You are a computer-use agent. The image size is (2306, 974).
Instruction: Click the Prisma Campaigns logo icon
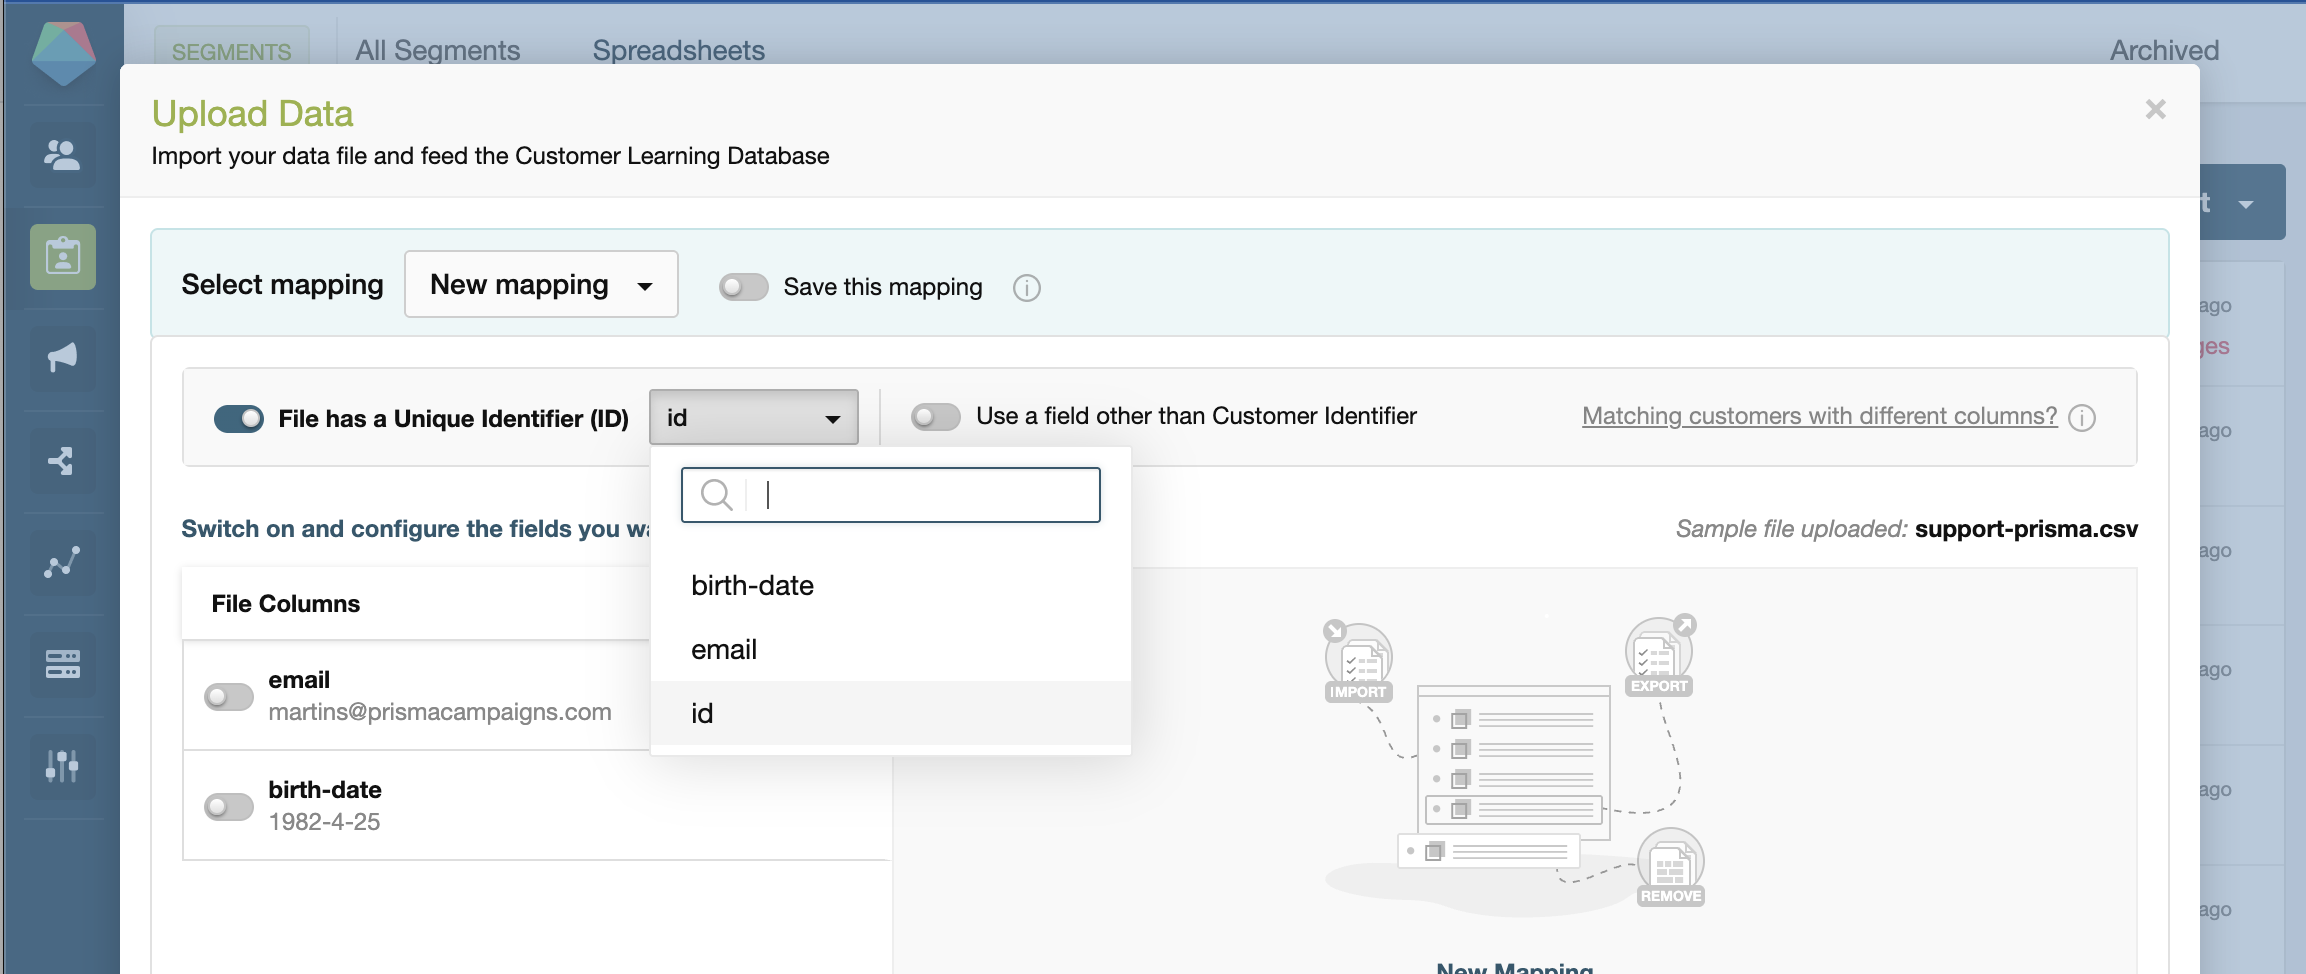click(x=63, y=52)
